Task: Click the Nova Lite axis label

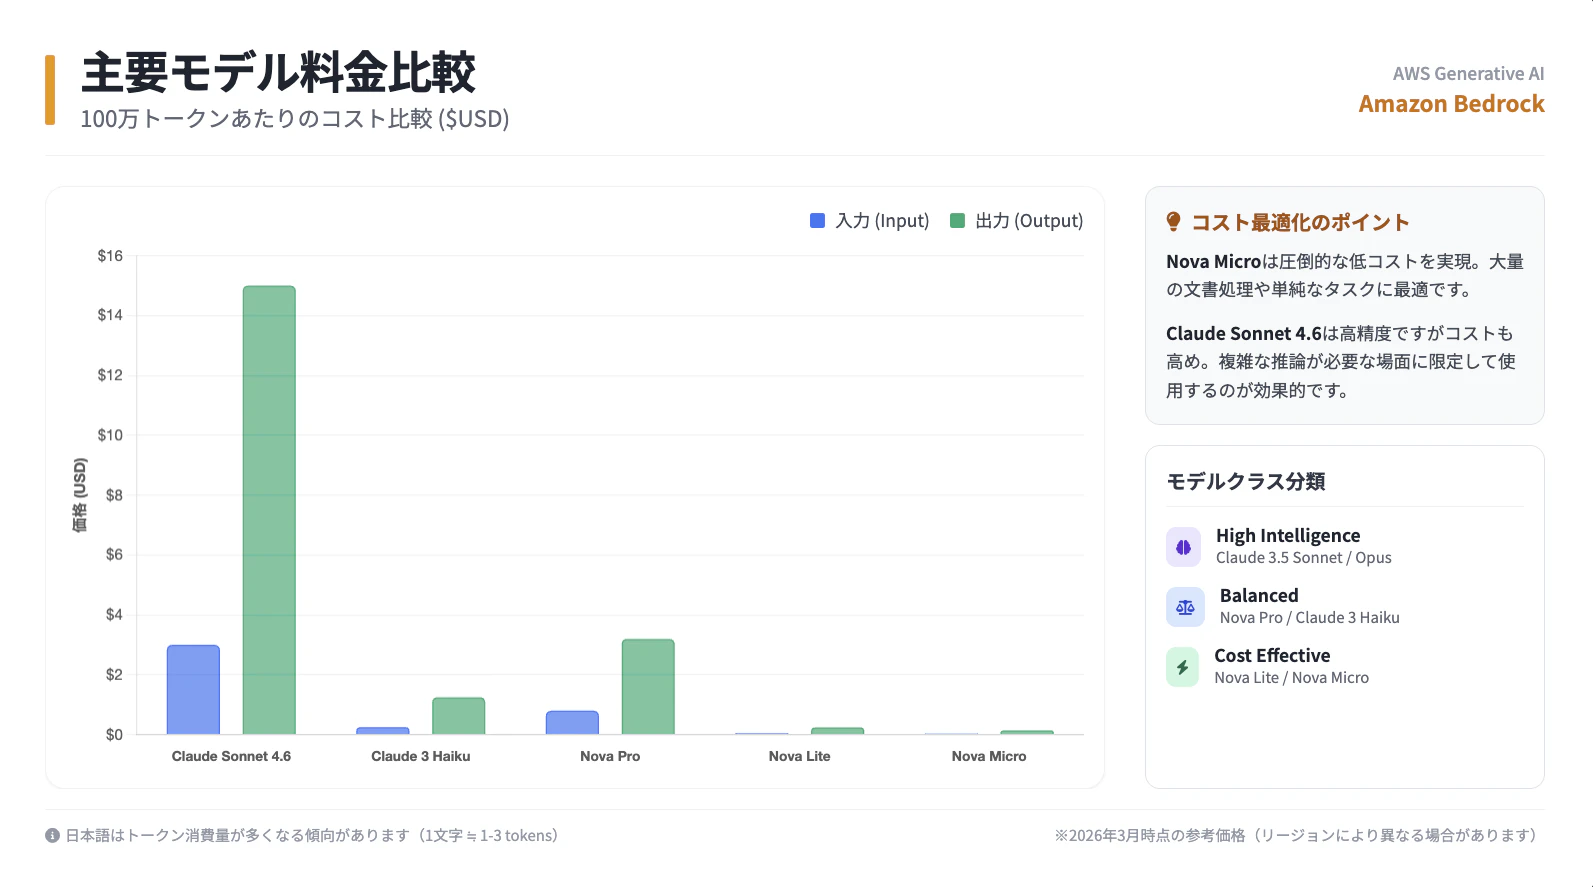Action: (x=800, y=756)
